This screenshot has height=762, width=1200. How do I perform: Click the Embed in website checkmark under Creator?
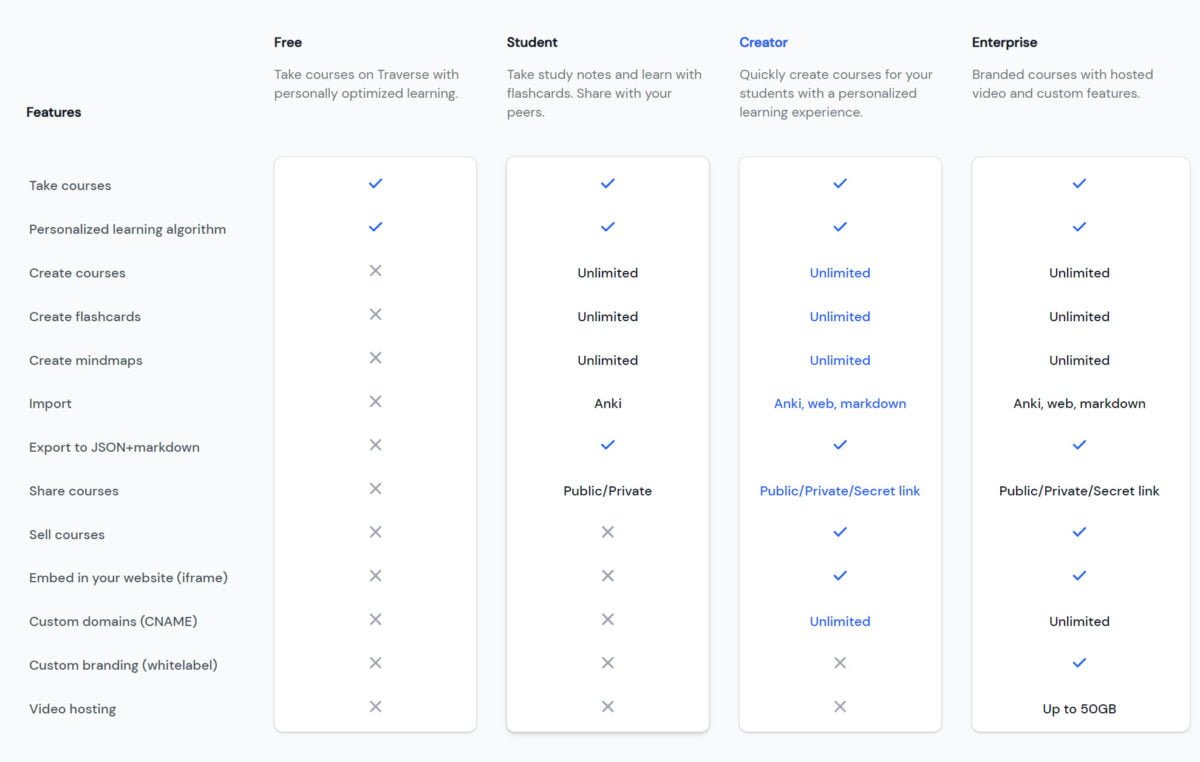pos(839,576)
